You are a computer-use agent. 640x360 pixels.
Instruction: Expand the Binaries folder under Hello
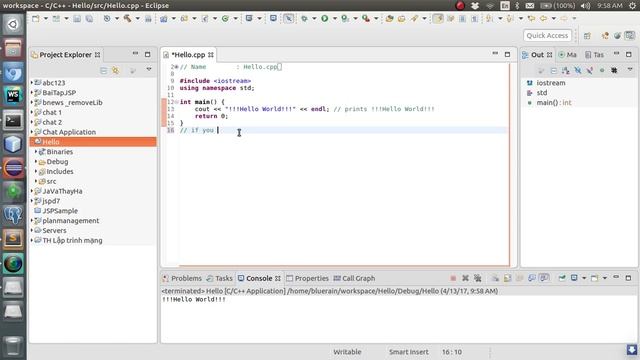[x=36, y=151]
